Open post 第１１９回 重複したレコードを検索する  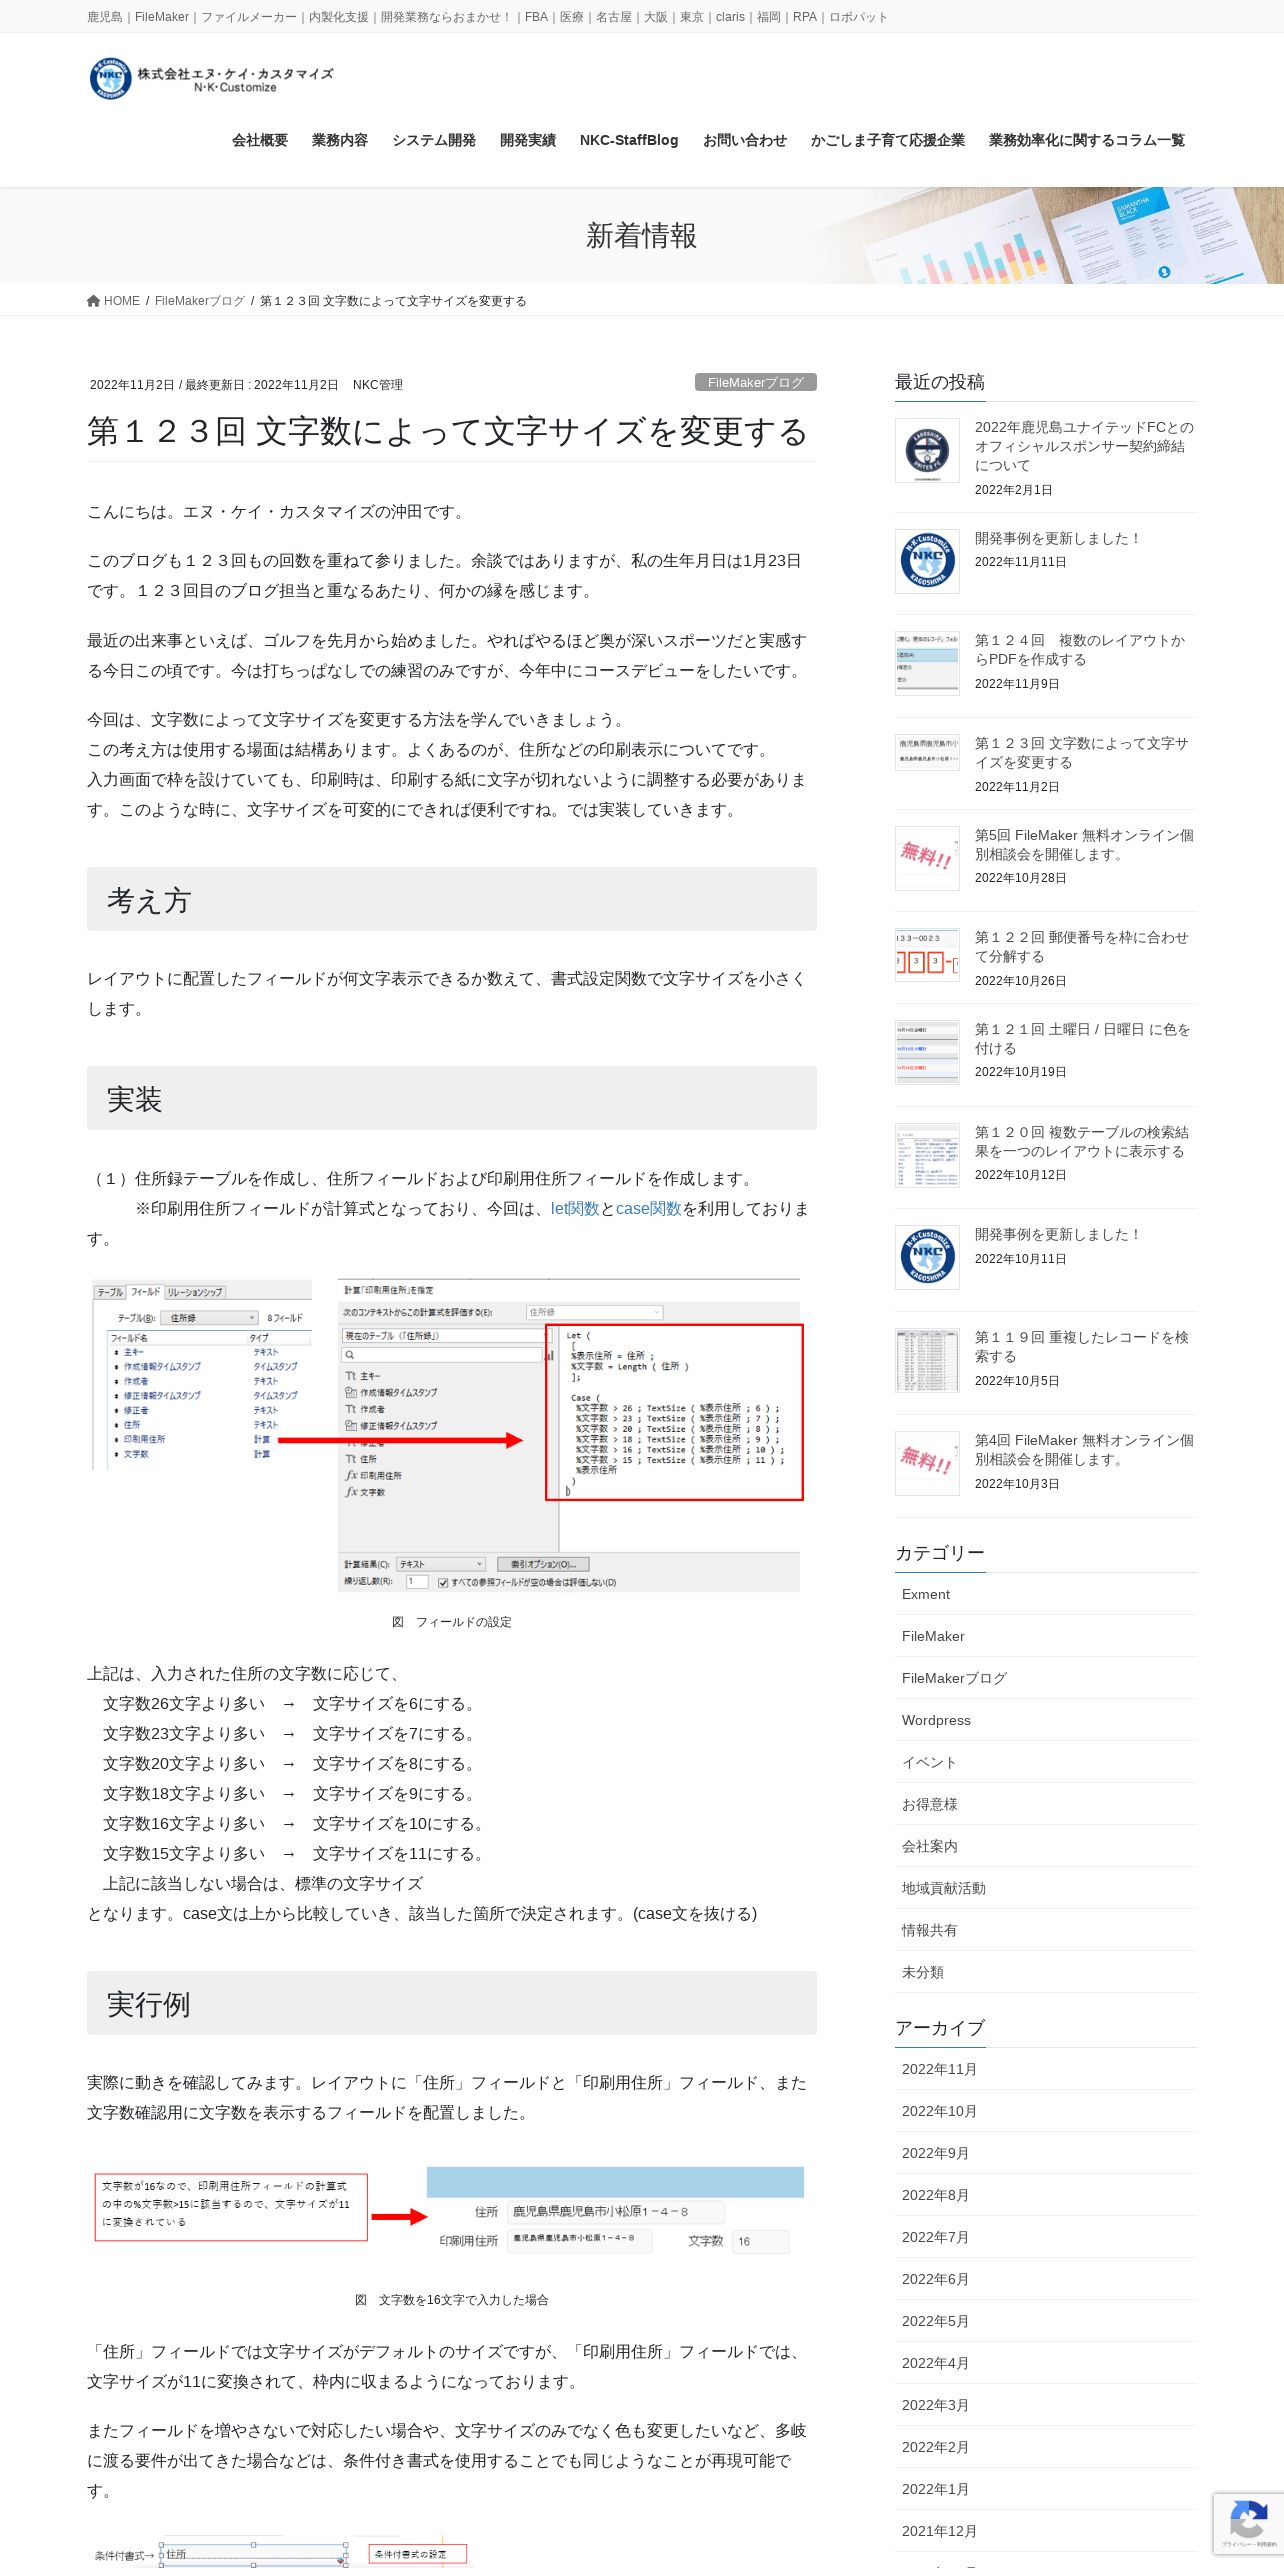tap(1082, 1347)
